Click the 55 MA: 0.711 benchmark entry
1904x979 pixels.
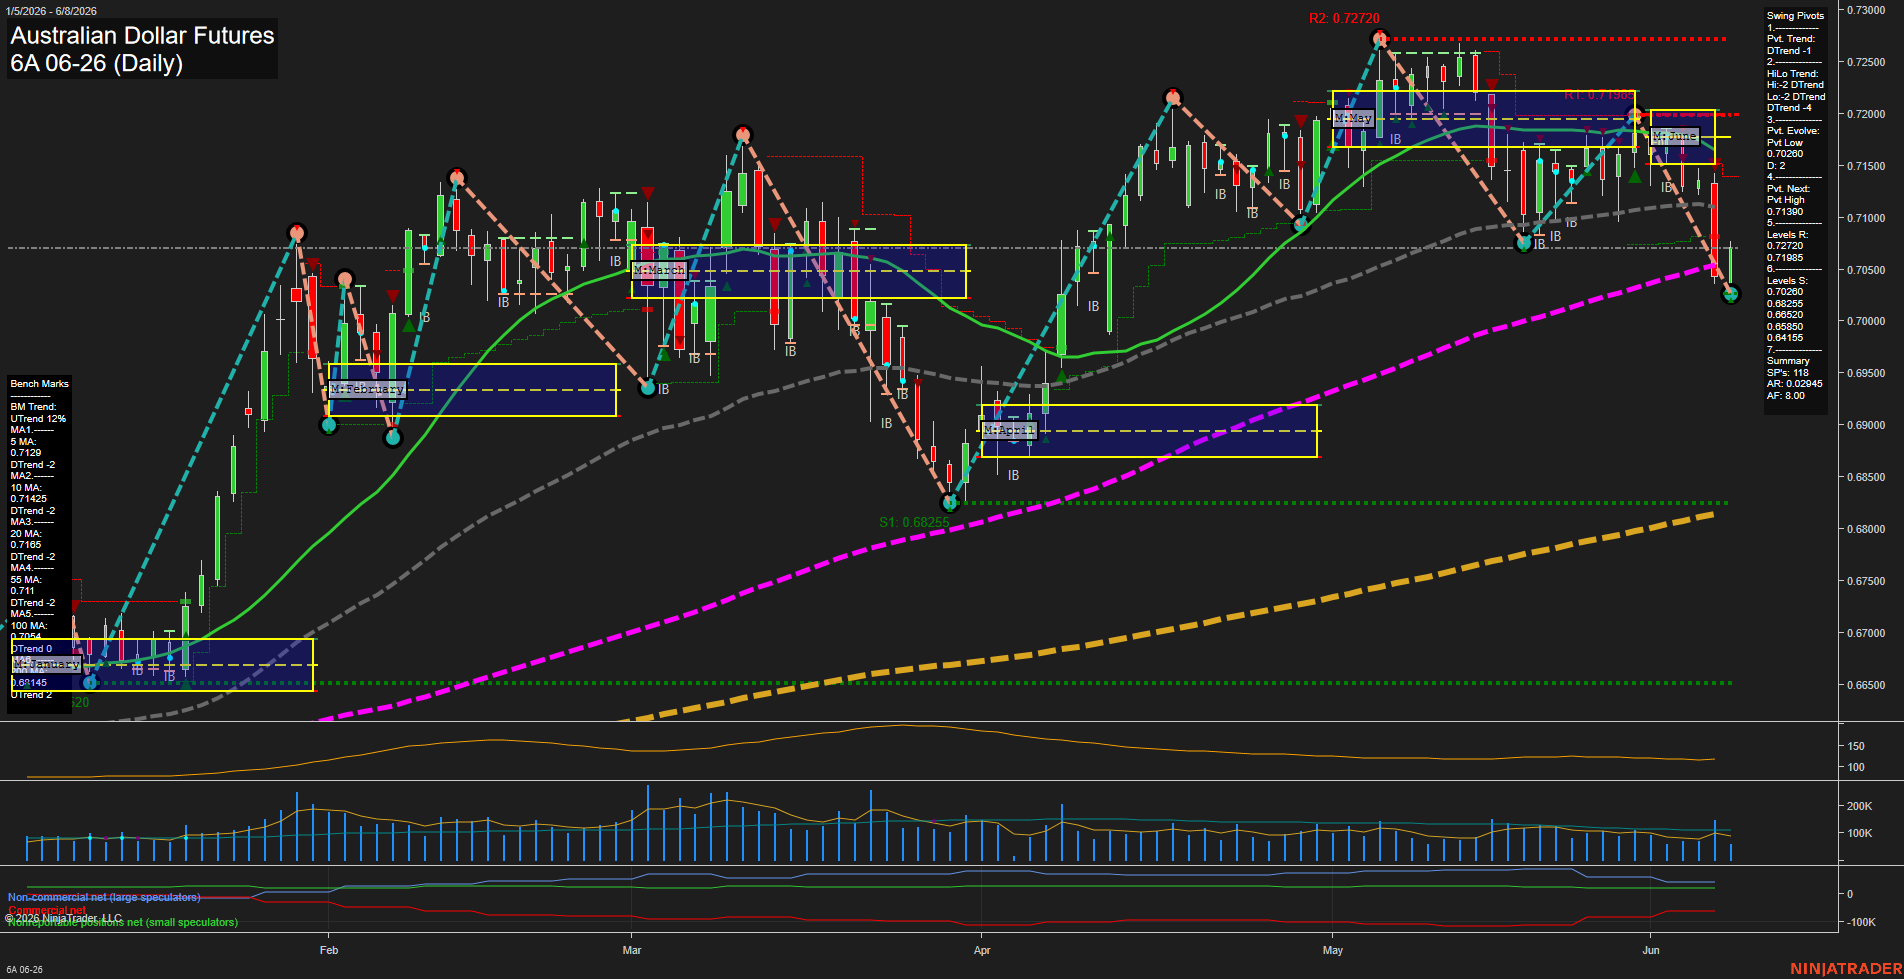click(x=26, y=585)
